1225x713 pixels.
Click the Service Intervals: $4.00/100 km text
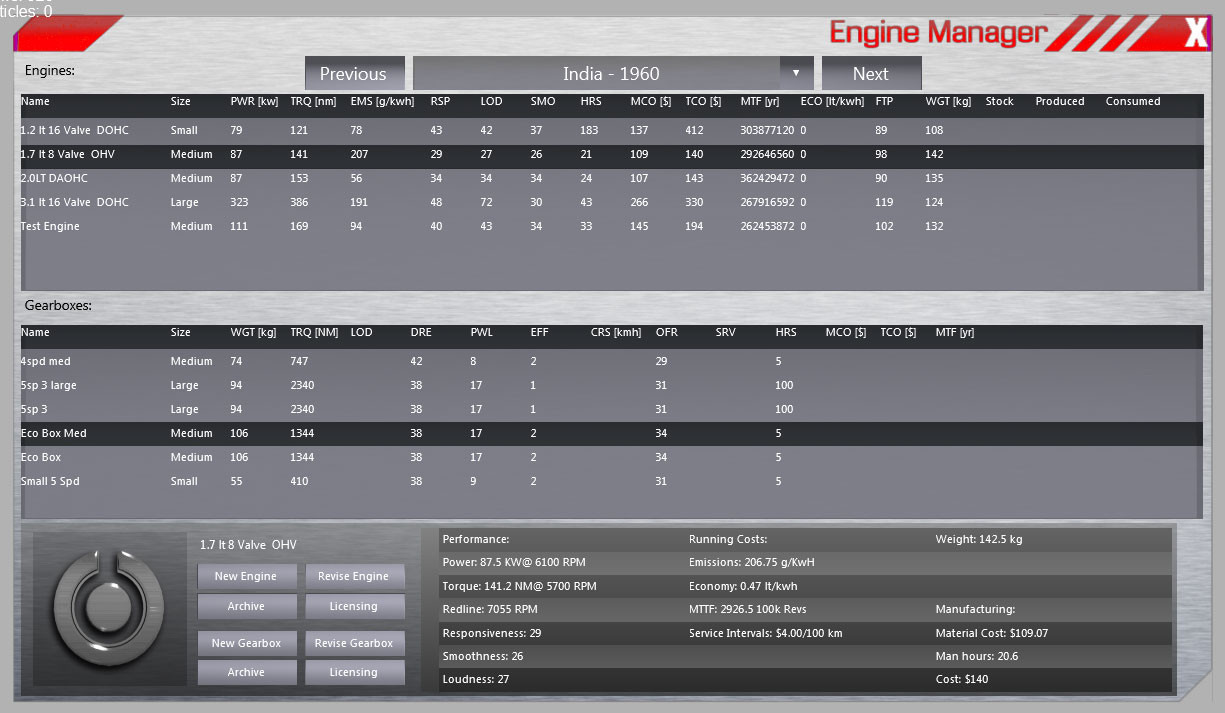tap(765, 633)
